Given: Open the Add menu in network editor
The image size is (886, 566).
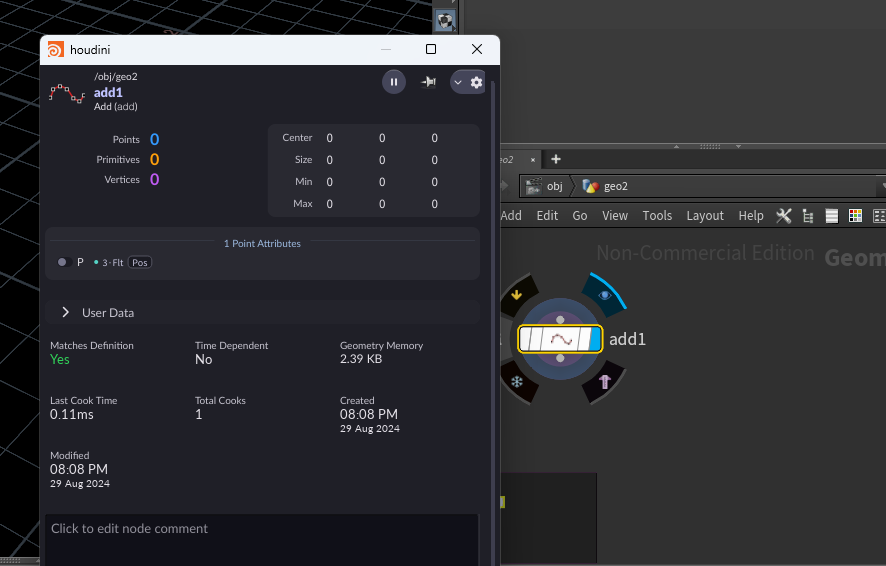Looking at the screenshot, I should 511,216.
